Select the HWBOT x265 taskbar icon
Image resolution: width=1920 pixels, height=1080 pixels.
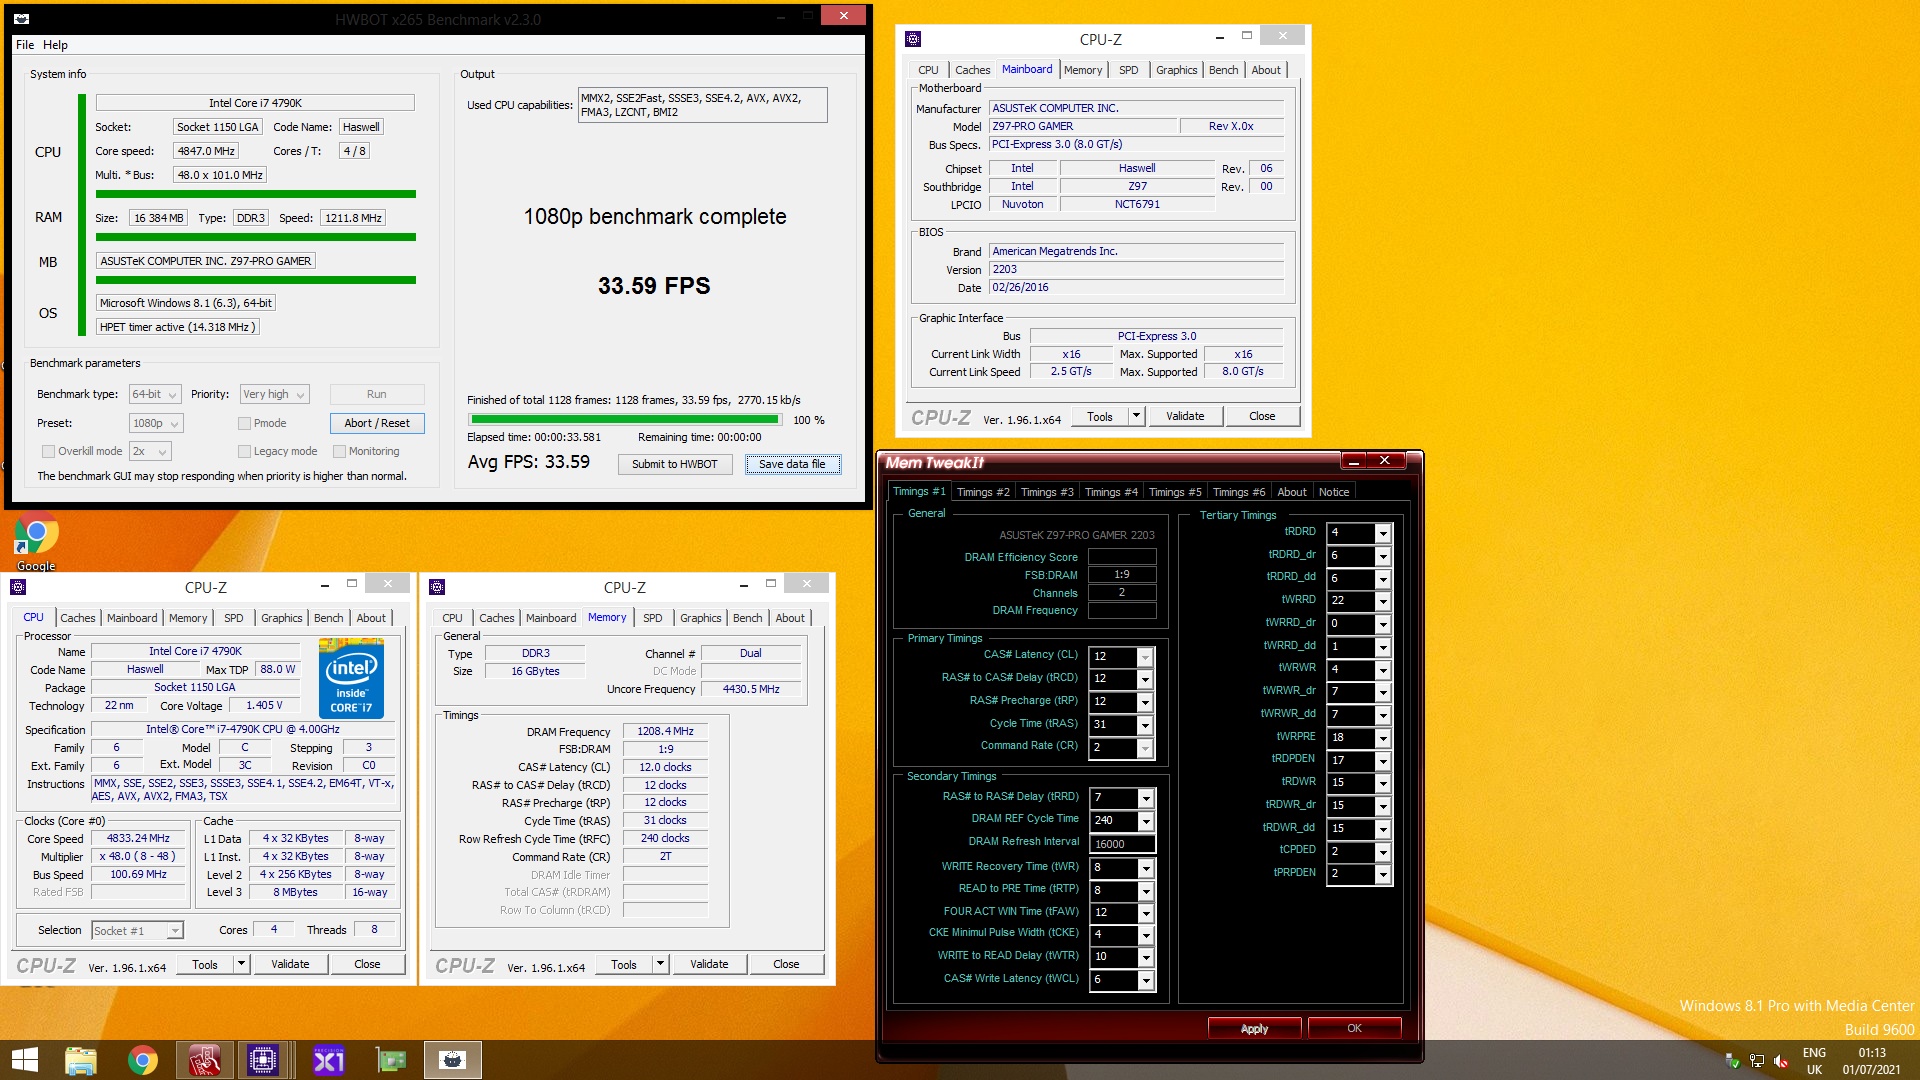pyautogui.click(x=452, y=1060)
